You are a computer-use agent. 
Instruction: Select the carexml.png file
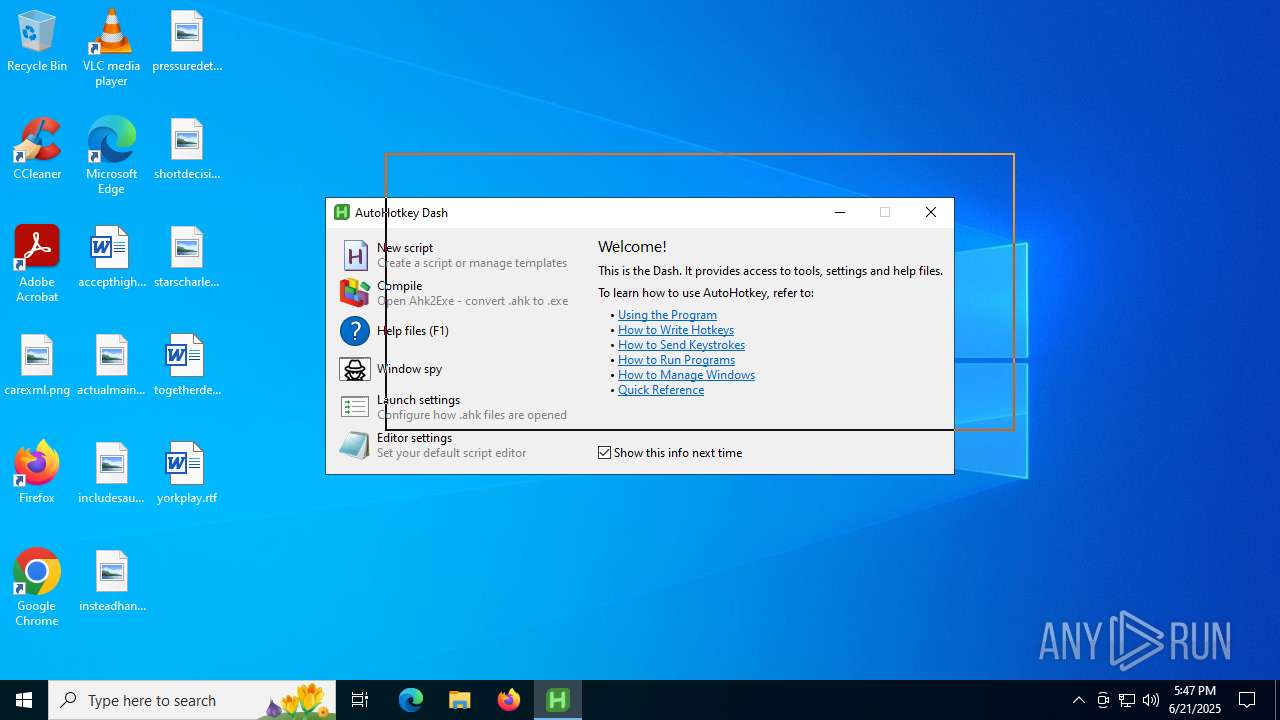point(37,366)
